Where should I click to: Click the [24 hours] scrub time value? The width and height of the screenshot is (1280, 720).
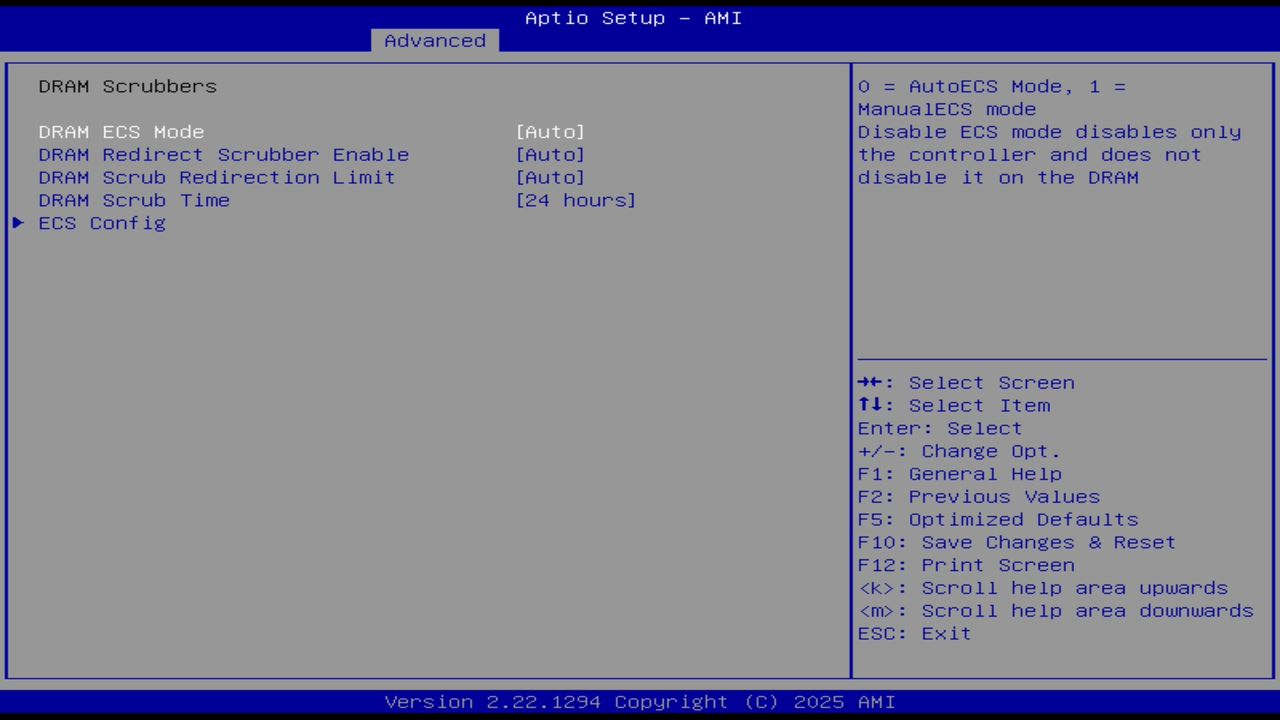pyautogui.click(x=575, y=200)
